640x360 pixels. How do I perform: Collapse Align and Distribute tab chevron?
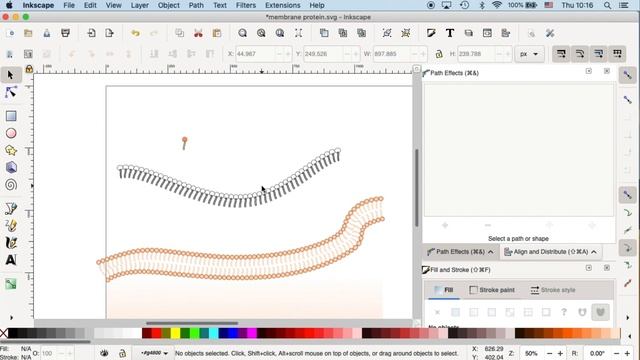pos(594,252)
